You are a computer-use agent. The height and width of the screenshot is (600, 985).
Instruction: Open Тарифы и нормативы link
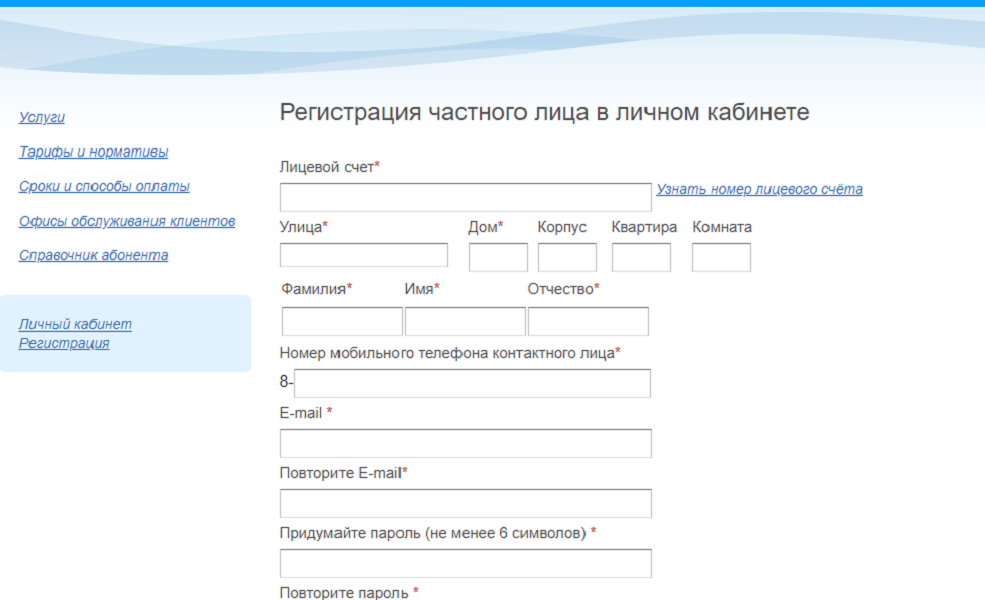pyautogui.click(x=94, y=152)
